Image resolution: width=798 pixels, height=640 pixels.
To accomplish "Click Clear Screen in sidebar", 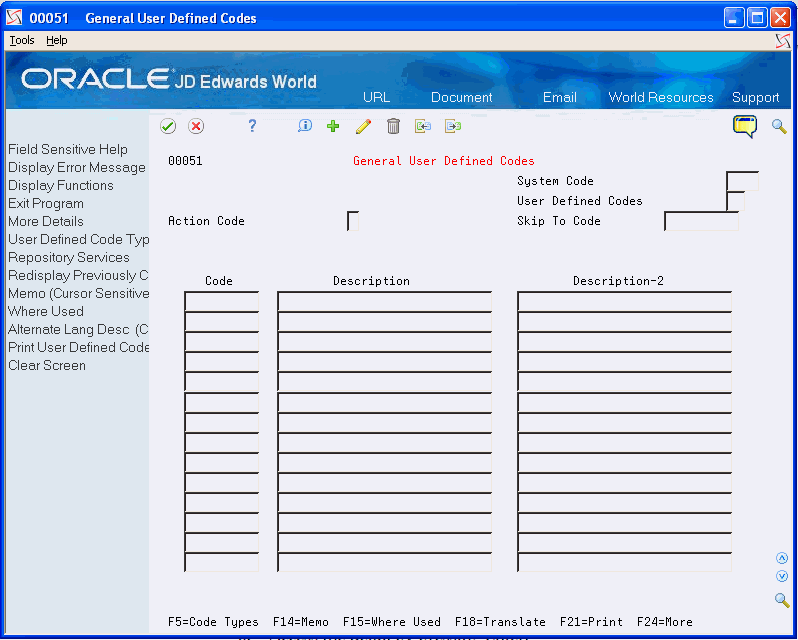I will tap(47, 366).
